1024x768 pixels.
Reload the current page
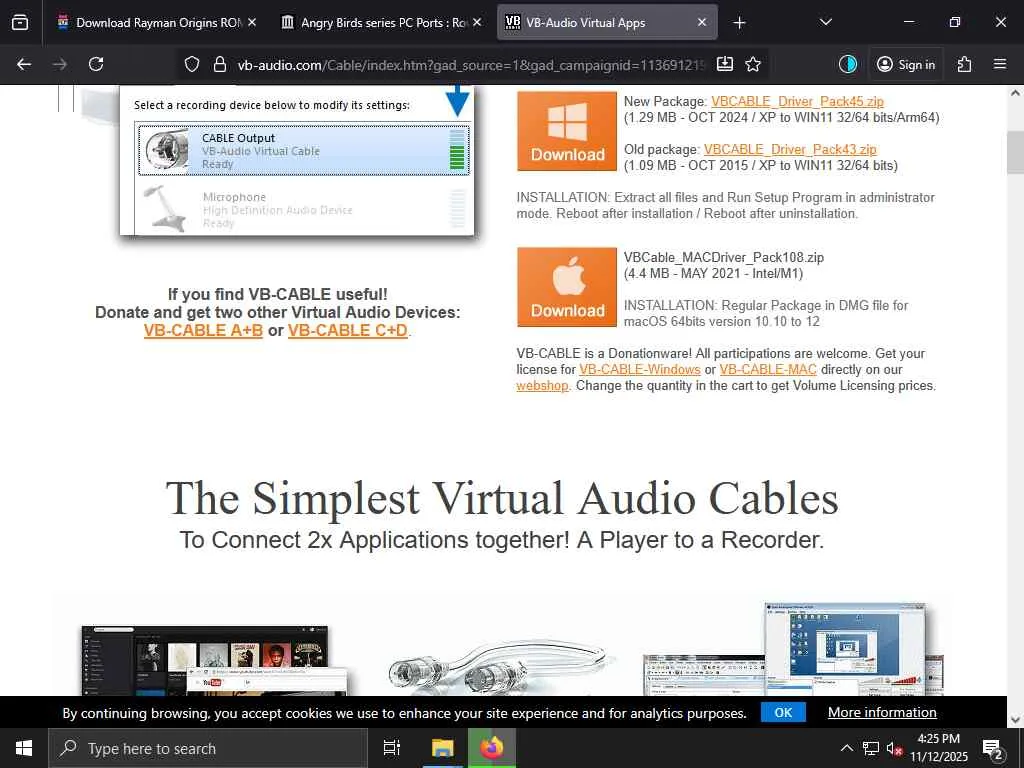pos(96,64)
